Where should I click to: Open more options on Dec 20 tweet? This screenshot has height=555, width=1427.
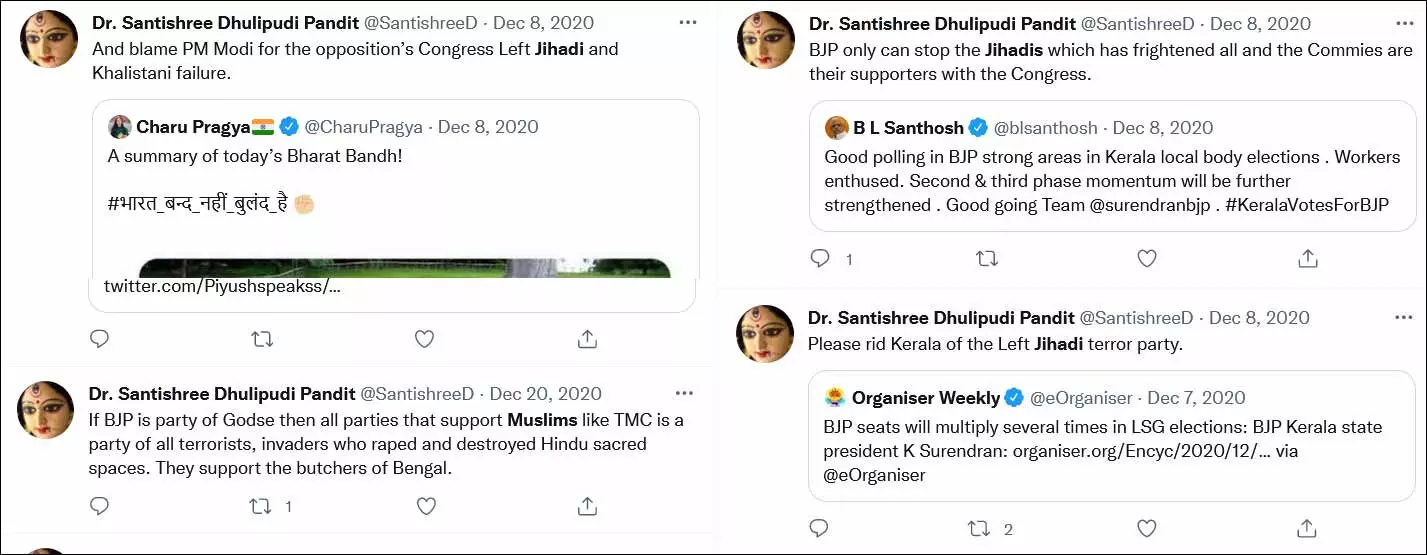pyautogui.click(x=684, y=394)
